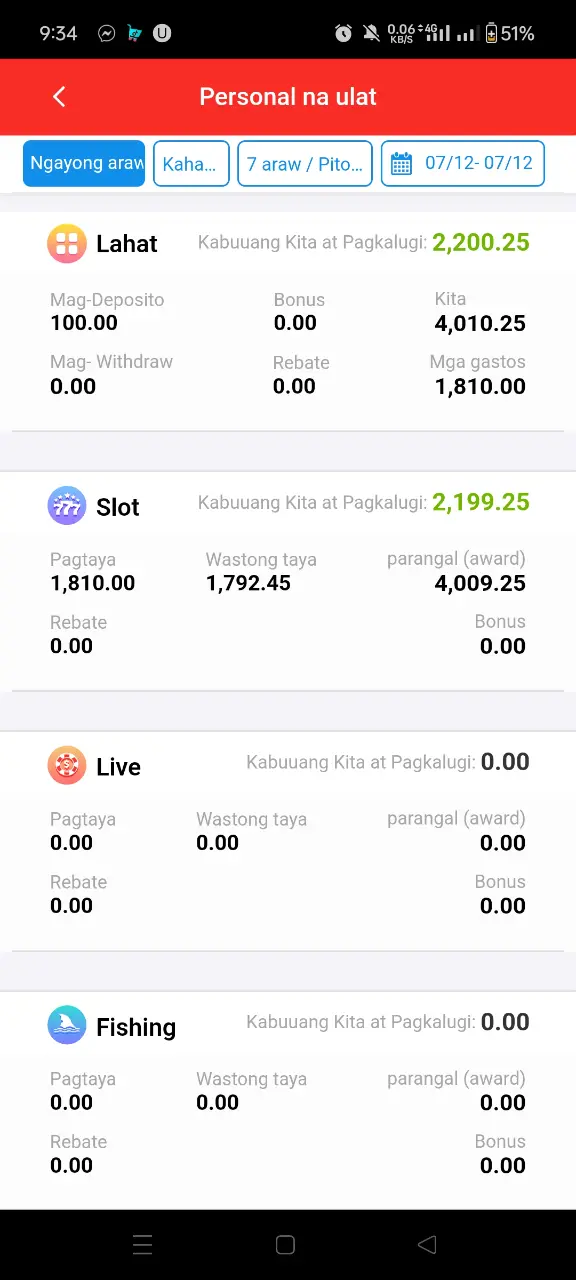The width and height of the screenshot is (576, 1280).
Task: Select the Kaha... filter tab
Action: coord(191,163)
